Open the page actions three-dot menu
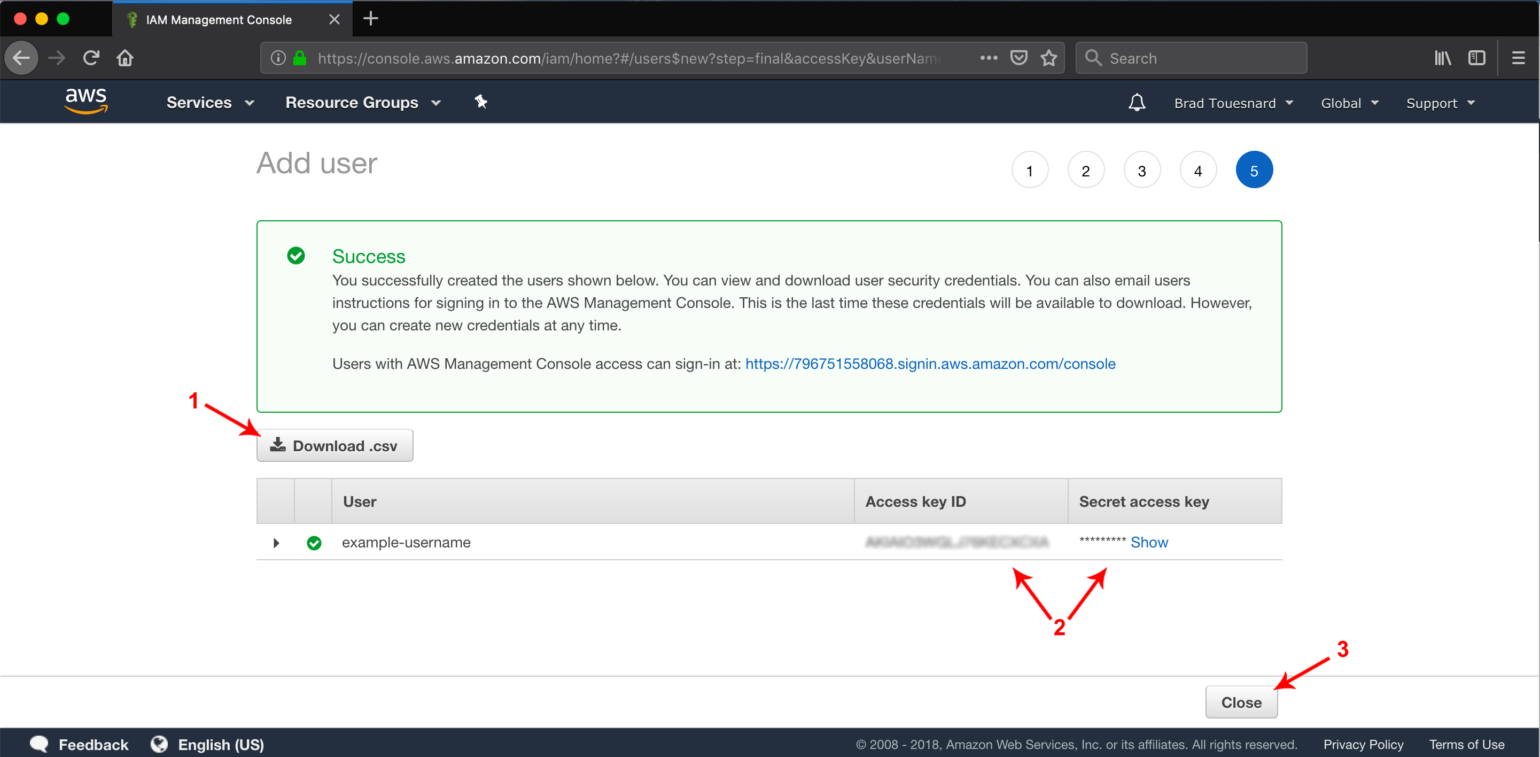1540x757 pixels. (x=989, y=58)
